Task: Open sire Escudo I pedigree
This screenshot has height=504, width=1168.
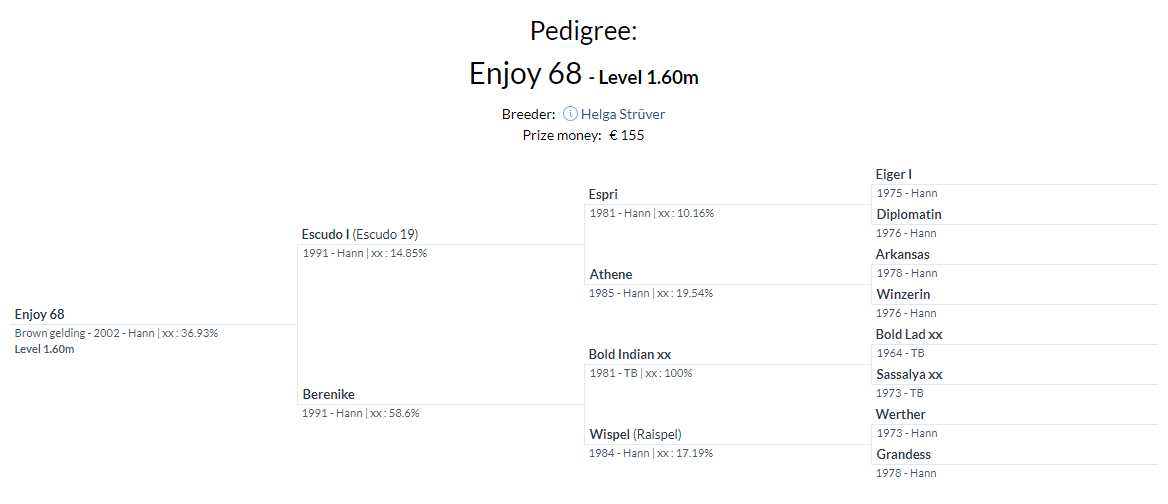Action: tap(326, 234)
